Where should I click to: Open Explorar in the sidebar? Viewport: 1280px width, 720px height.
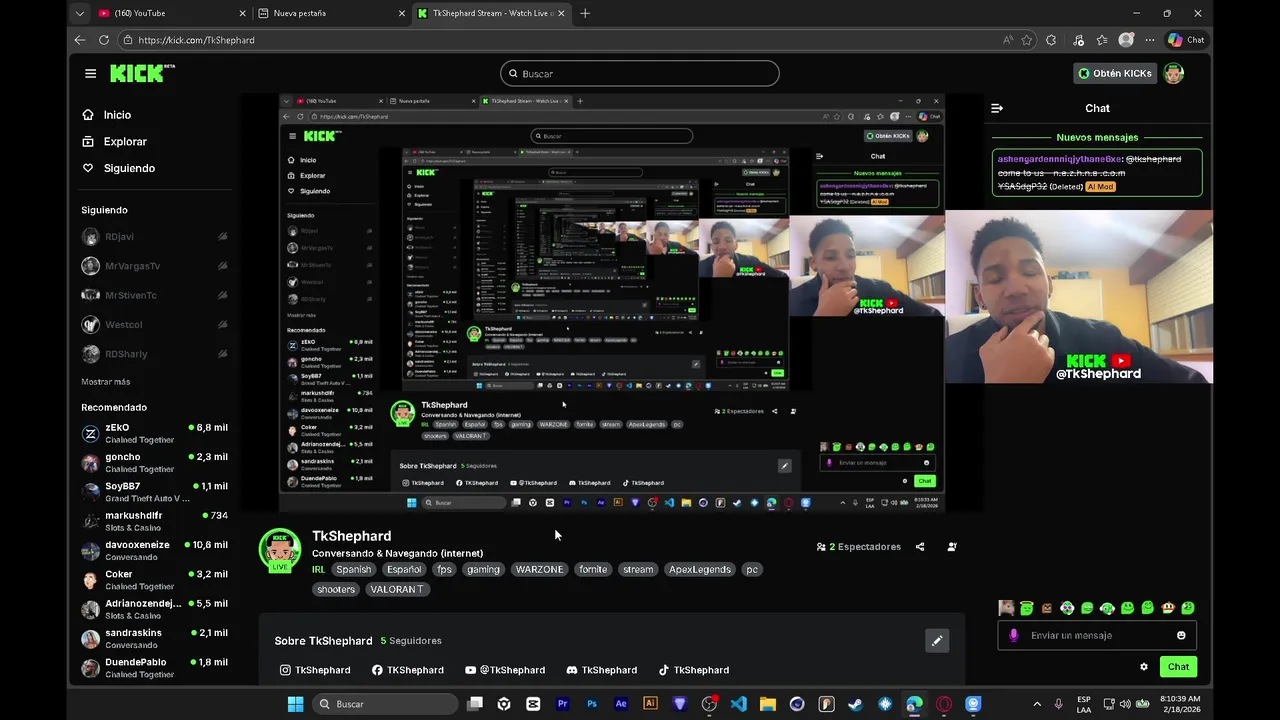click(x=125, y=142)
